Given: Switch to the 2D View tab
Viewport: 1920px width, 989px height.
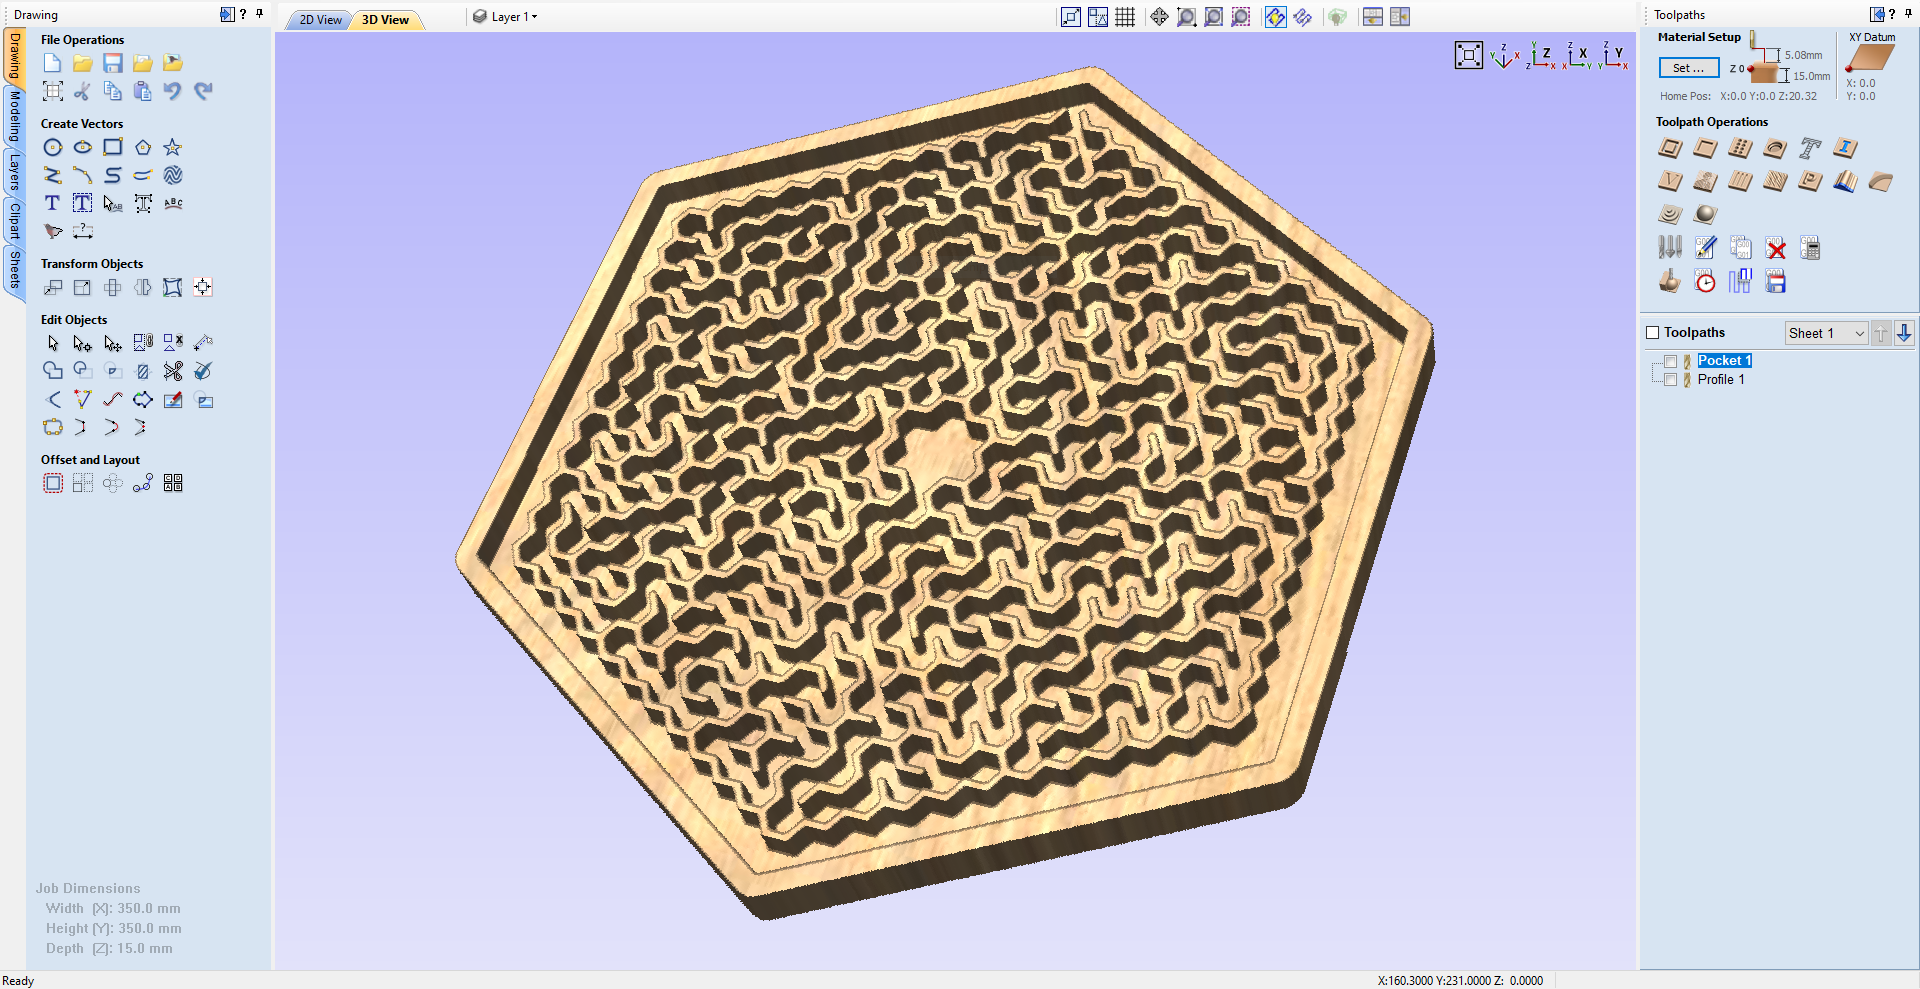Looking at the screenshot, I should 318,19.
